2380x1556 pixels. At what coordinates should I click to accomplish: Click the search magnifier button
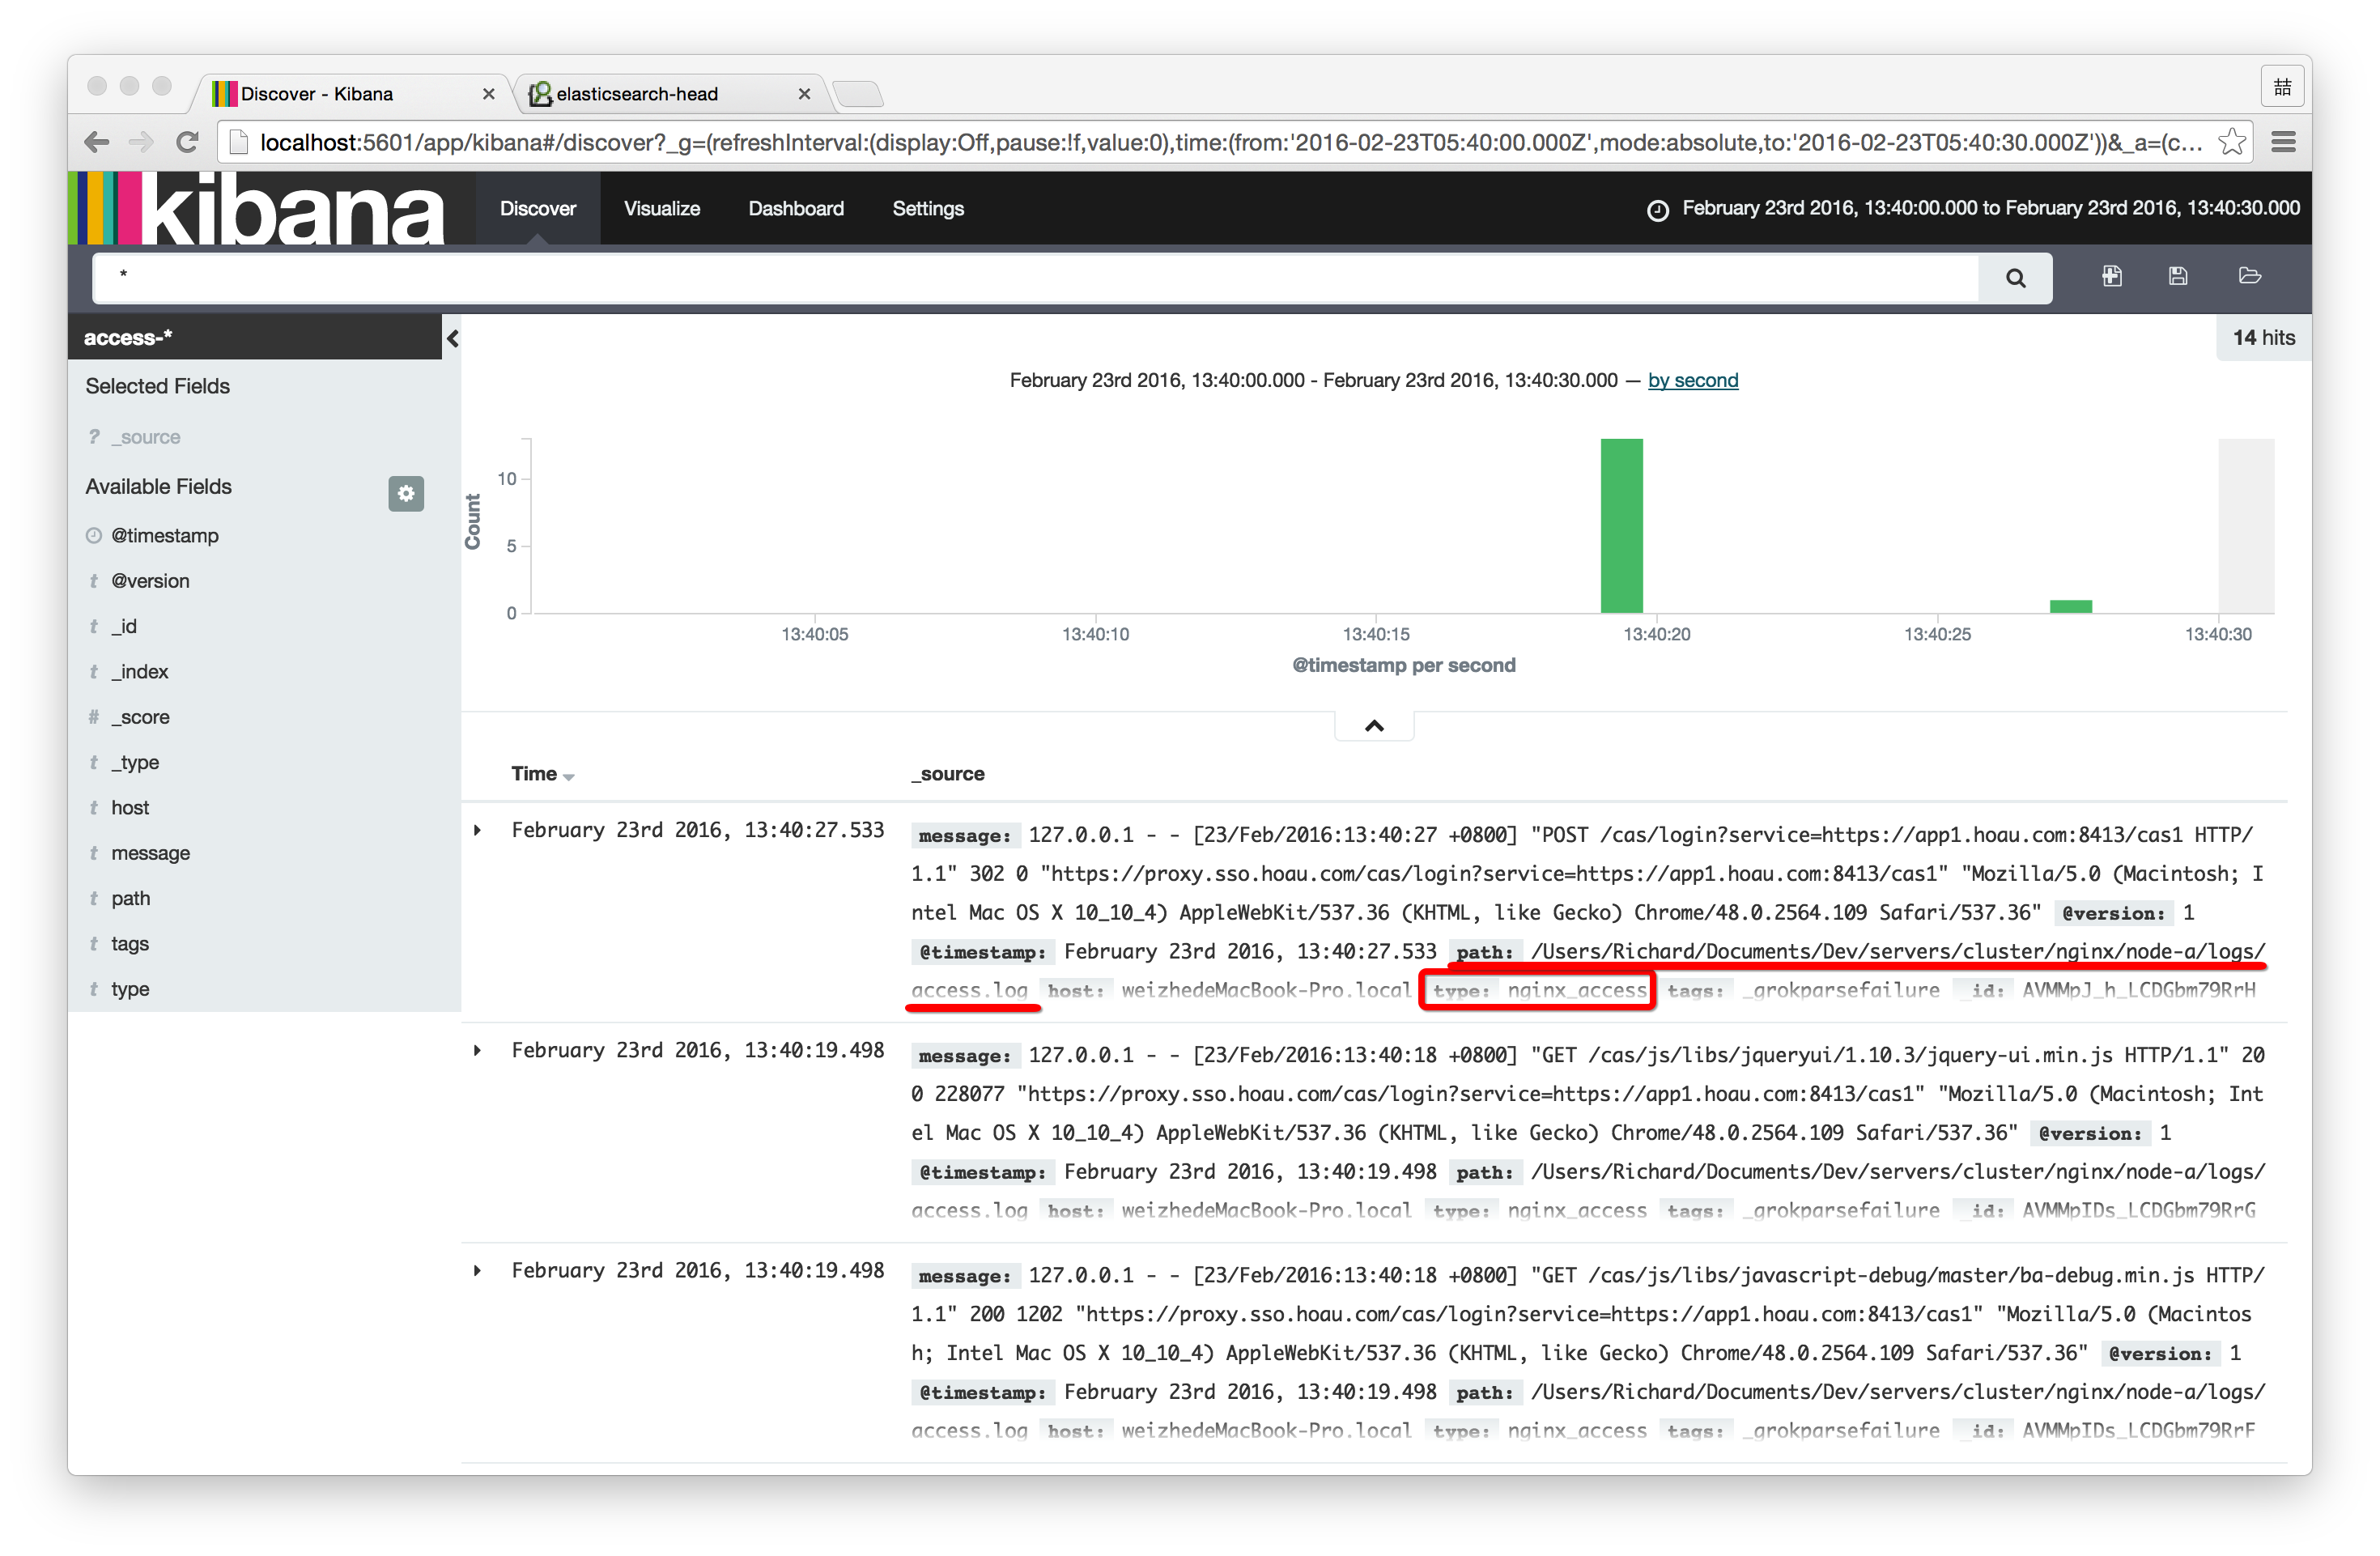(x=2014, y=278)
